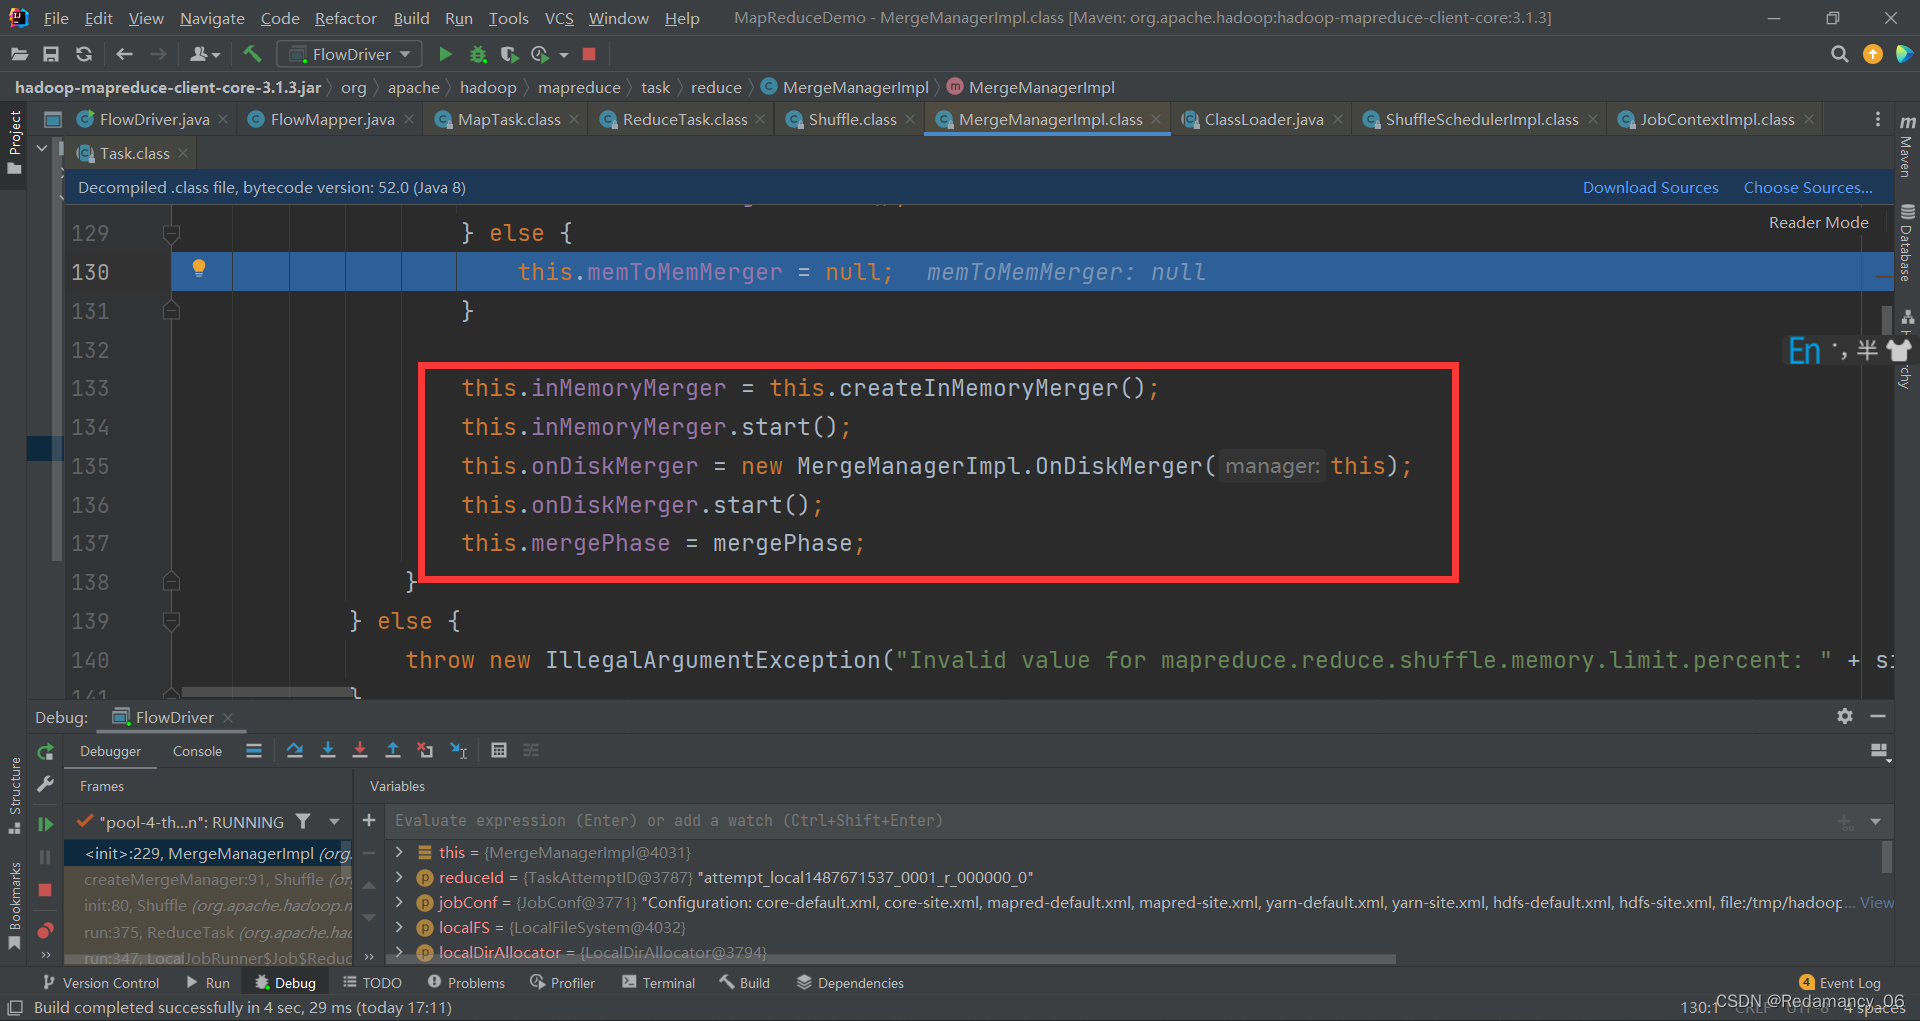
Task: Navigate back with the left arrow
Action: click(124, 54)
